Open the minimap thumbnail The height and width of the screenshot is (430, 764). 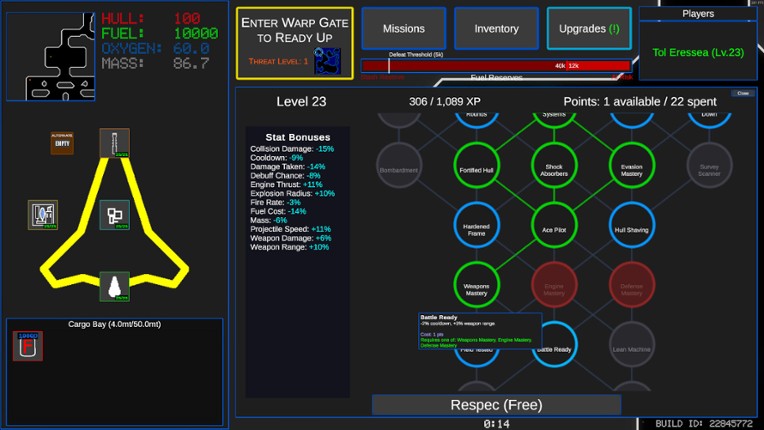click(51, 56)
